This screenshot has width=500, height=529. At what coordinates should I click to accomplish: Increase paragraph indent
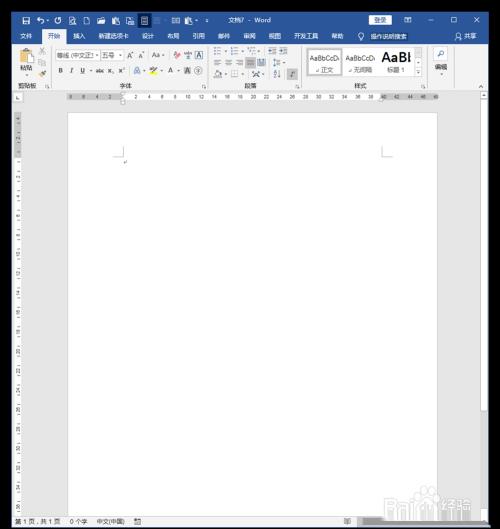point(283,51)
